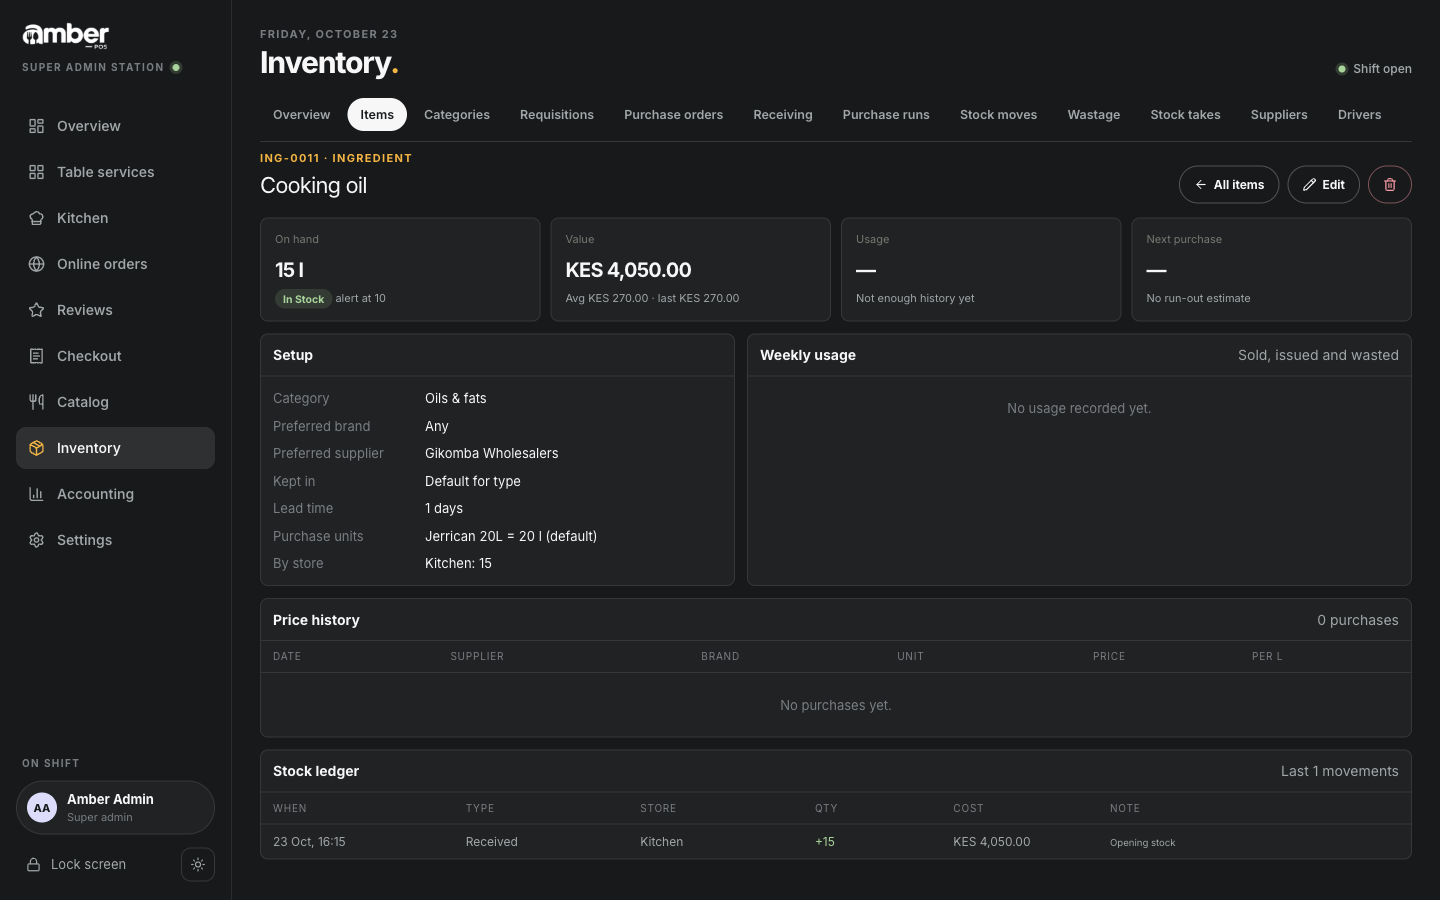Open the Purchase runs tab
The width and height of the screenshot is (1440, 900).
[886, 115]
